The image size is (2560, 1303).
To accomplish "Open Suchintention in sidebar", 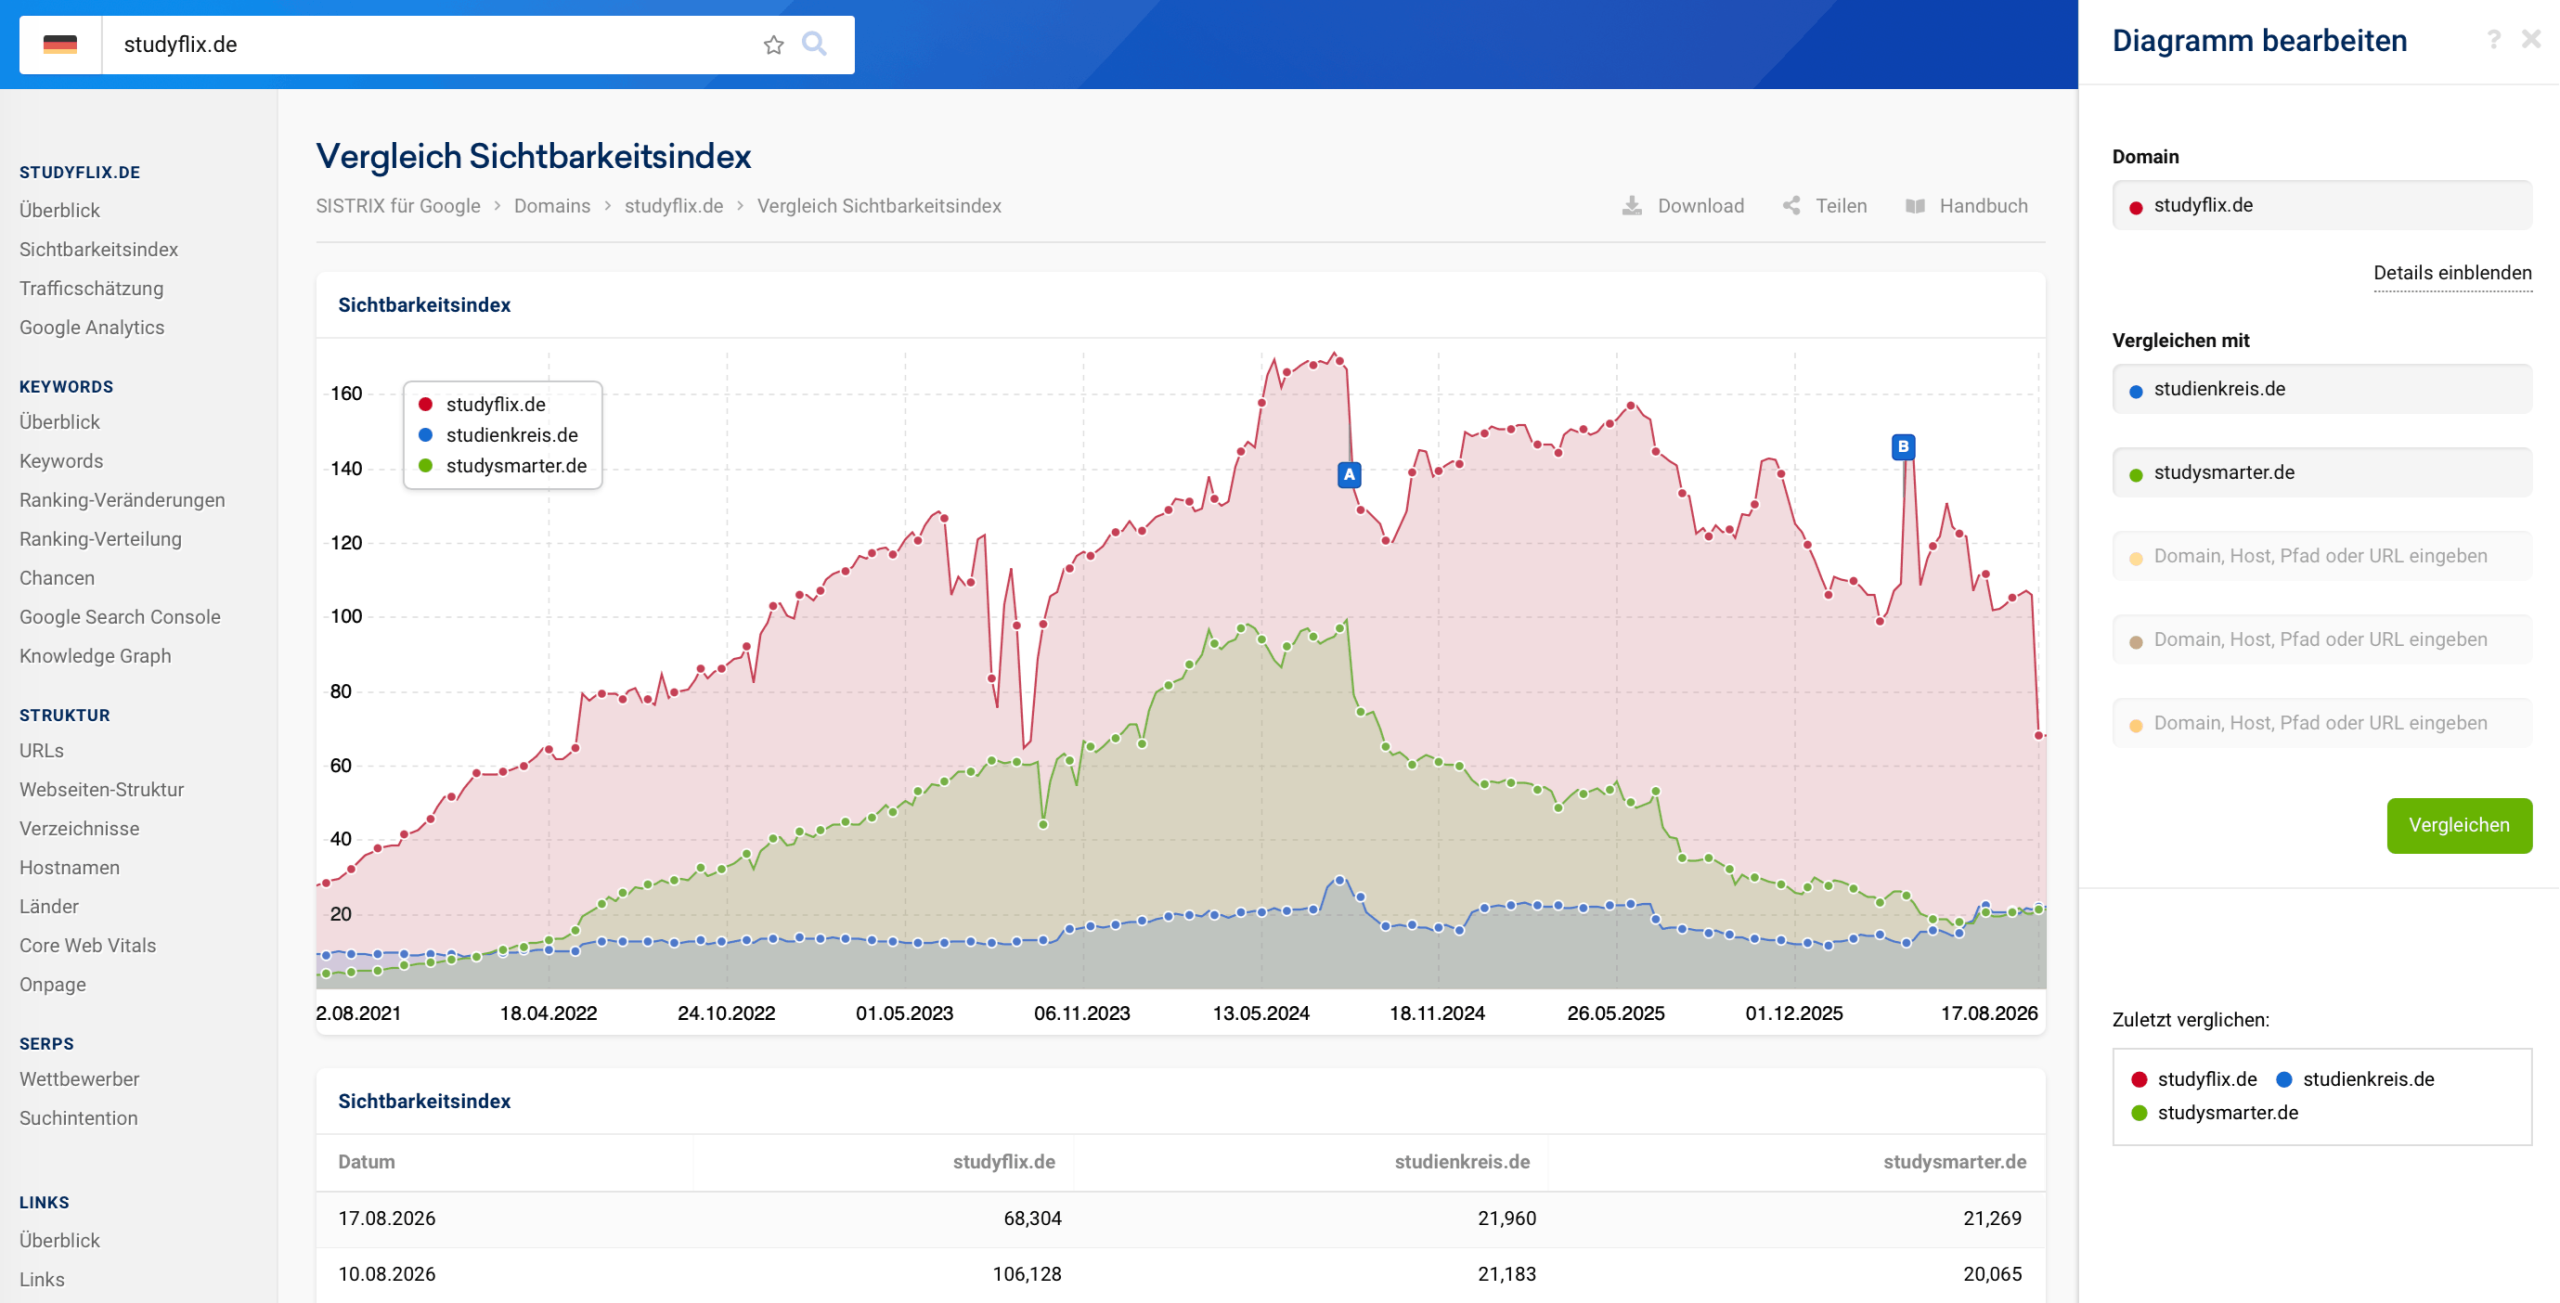I will (78, 1118).
